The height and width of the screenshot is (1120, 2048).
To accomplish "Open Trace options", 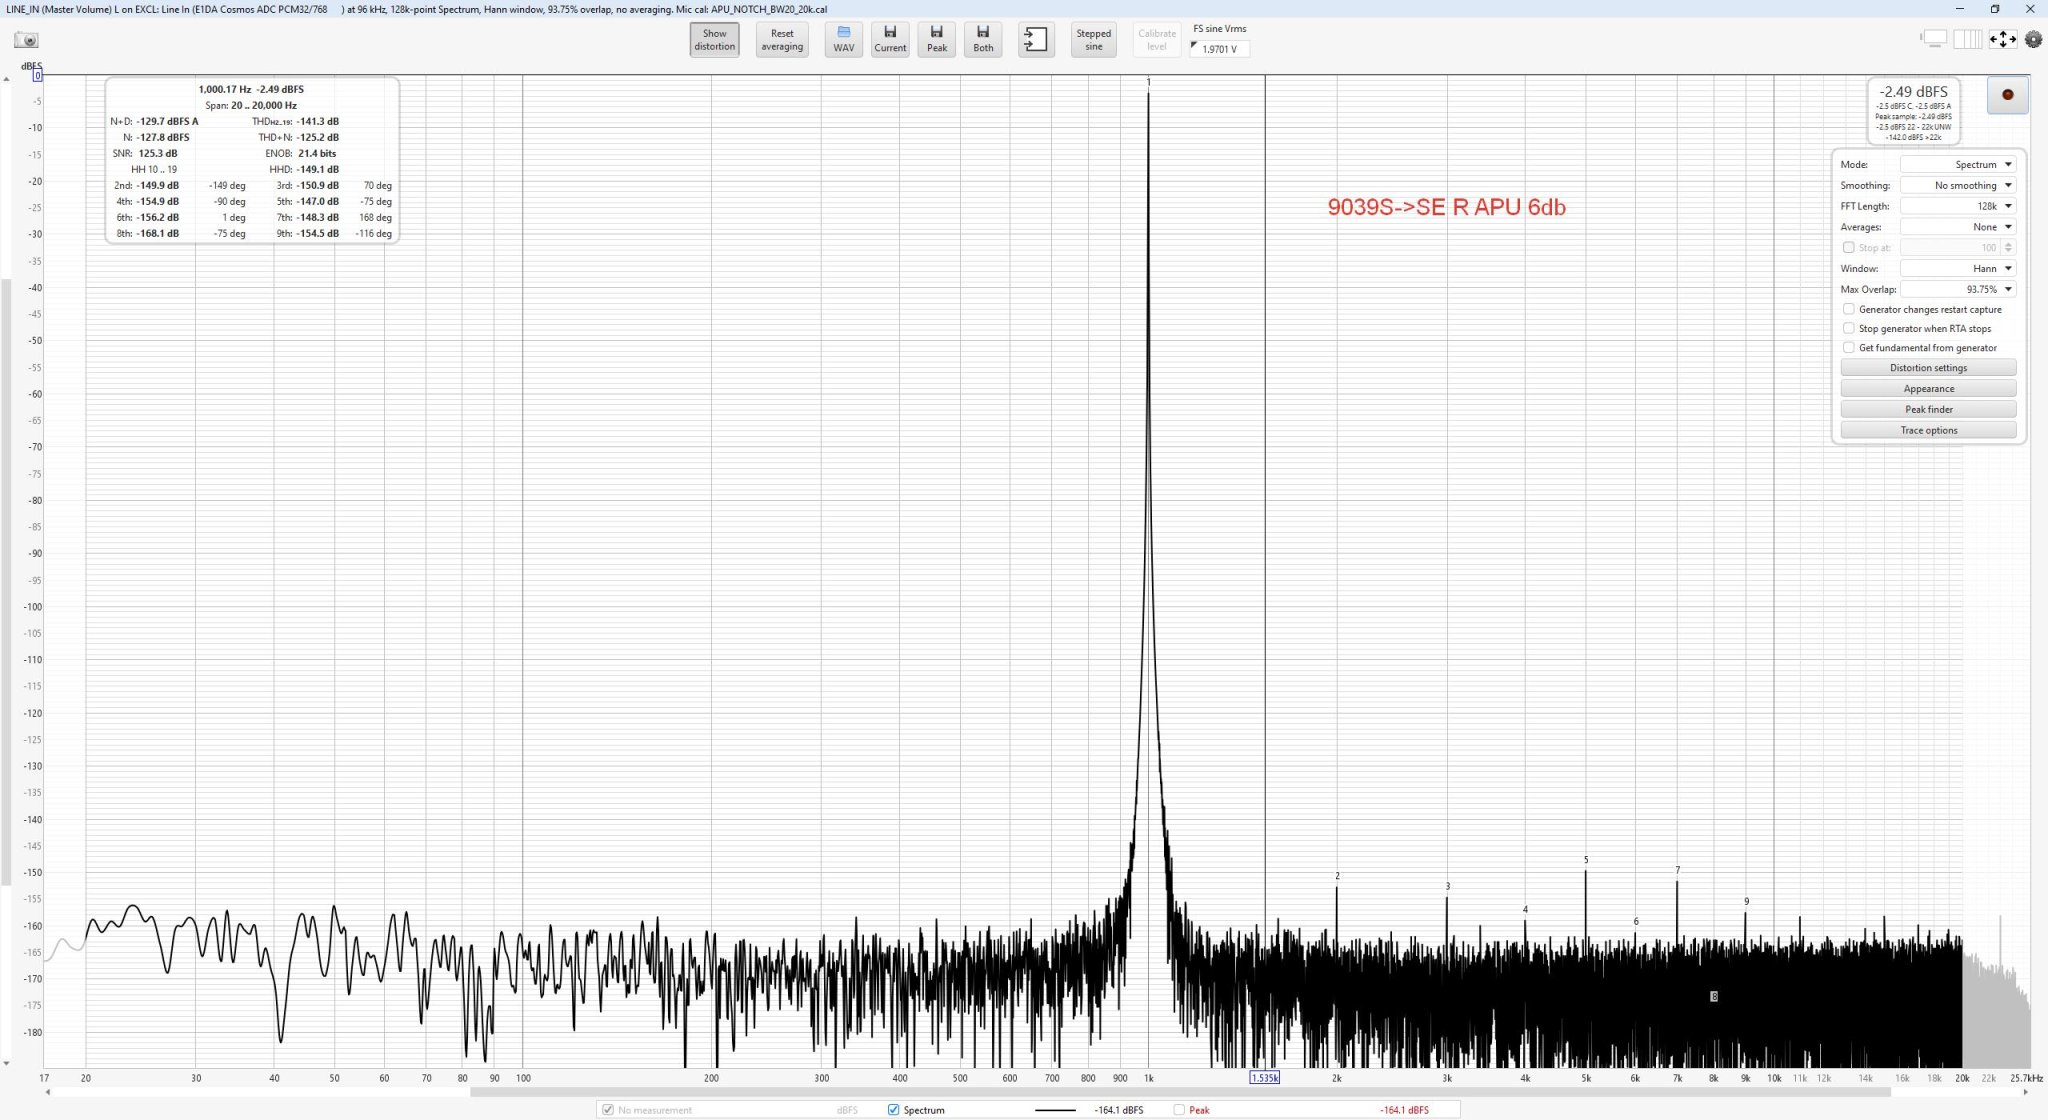I will pos(1928,430).
